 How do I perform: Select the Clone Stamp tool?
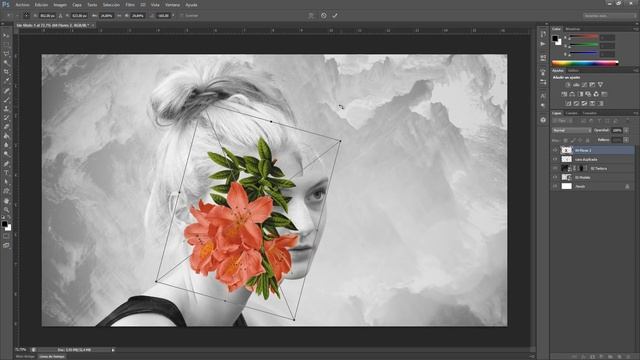coord(6,109)
